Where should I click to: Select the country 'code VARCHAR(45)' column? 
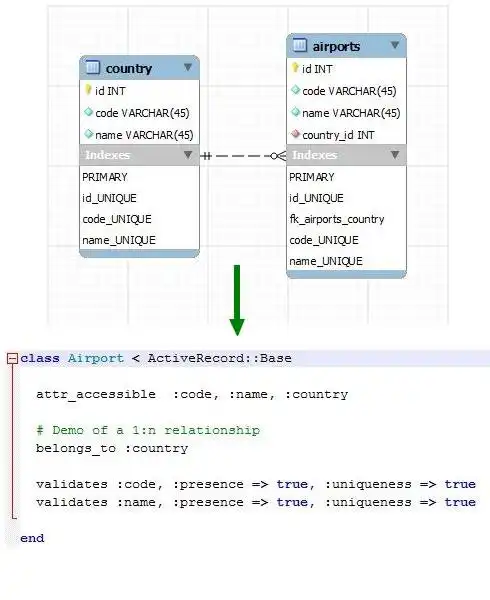click(x=140, y=113)
